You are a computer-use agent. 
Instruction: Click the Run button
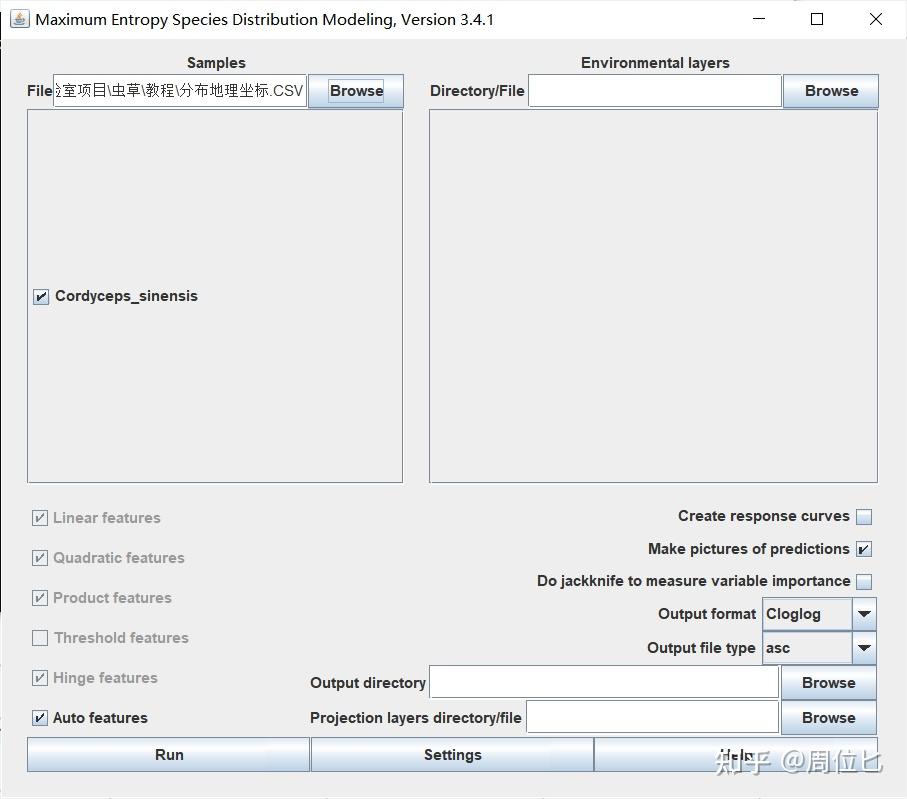click(168, 754)
